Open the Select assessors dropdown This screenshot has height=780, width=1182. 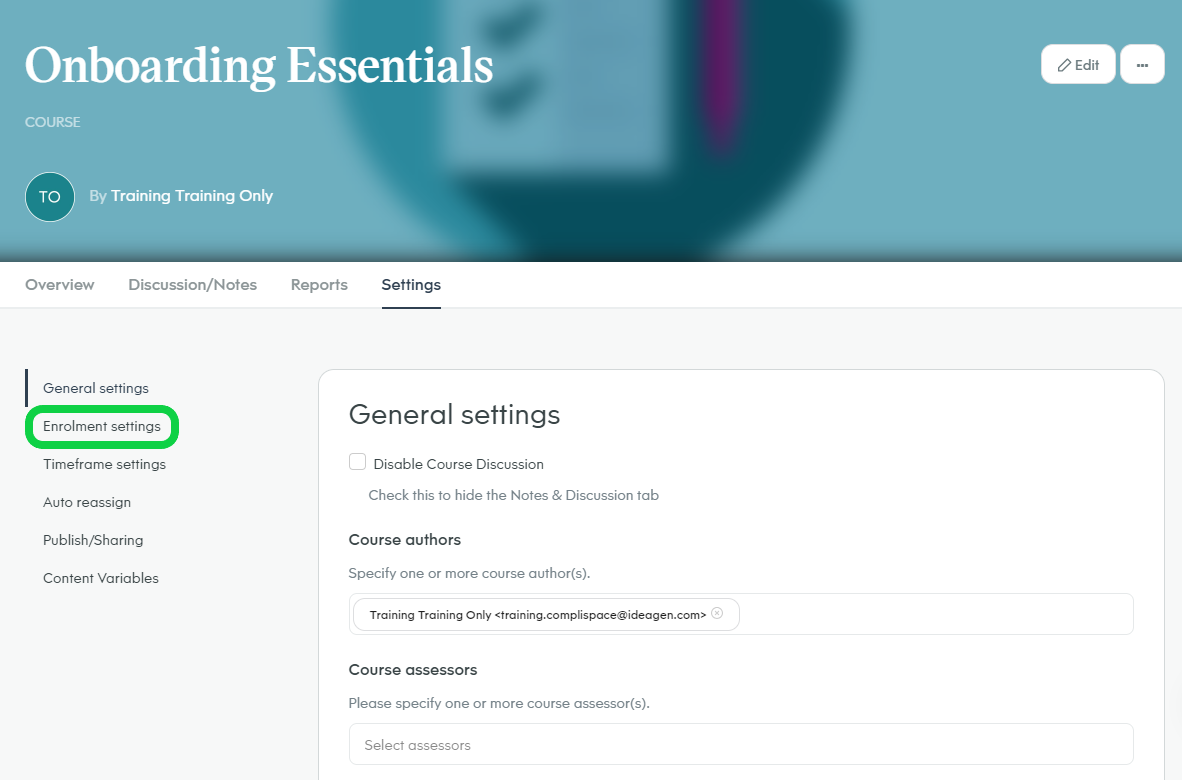click(x=741, y=745)
